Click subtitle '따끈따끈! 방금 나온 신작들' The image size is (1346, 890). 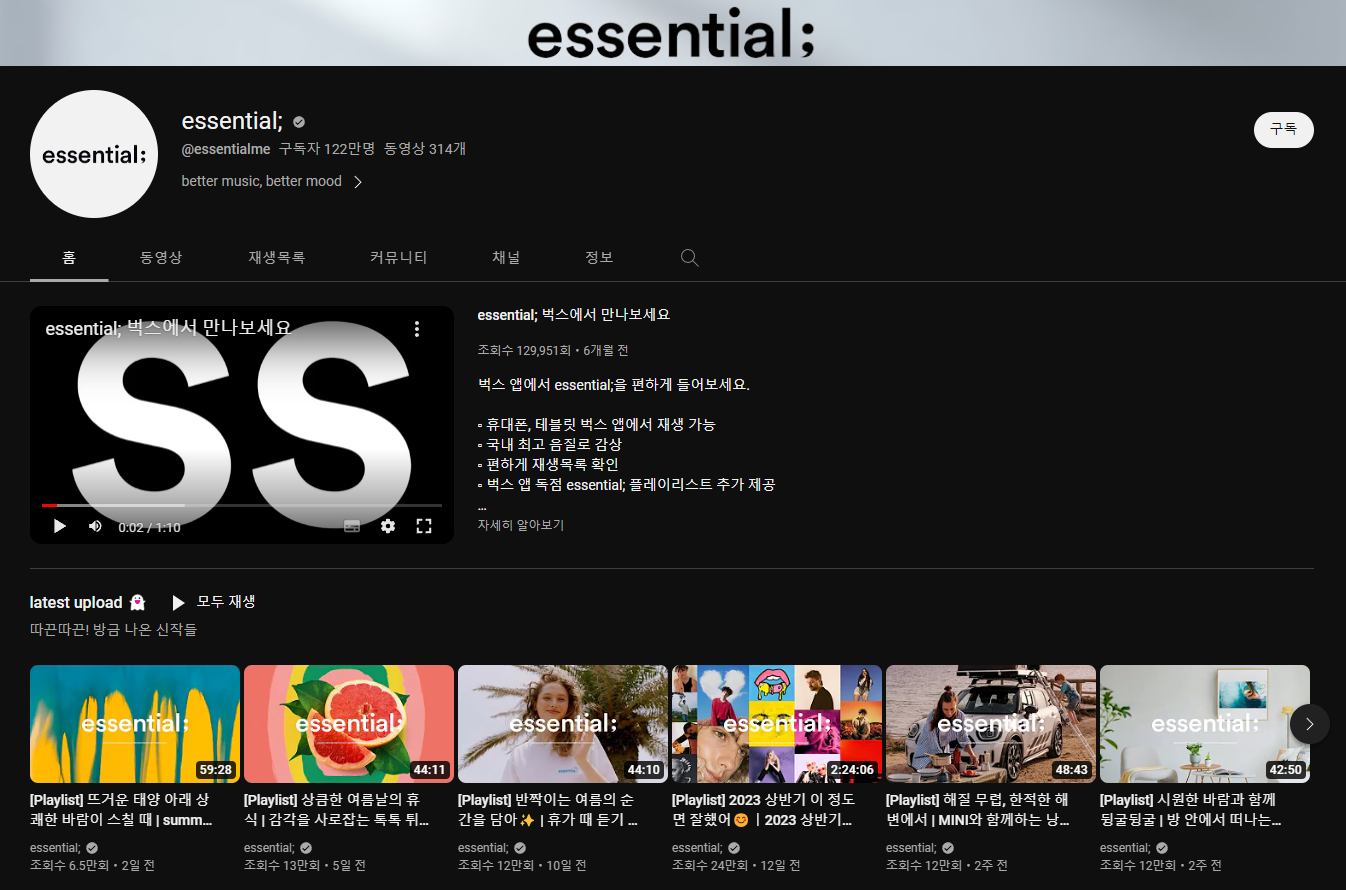[114, 630]
